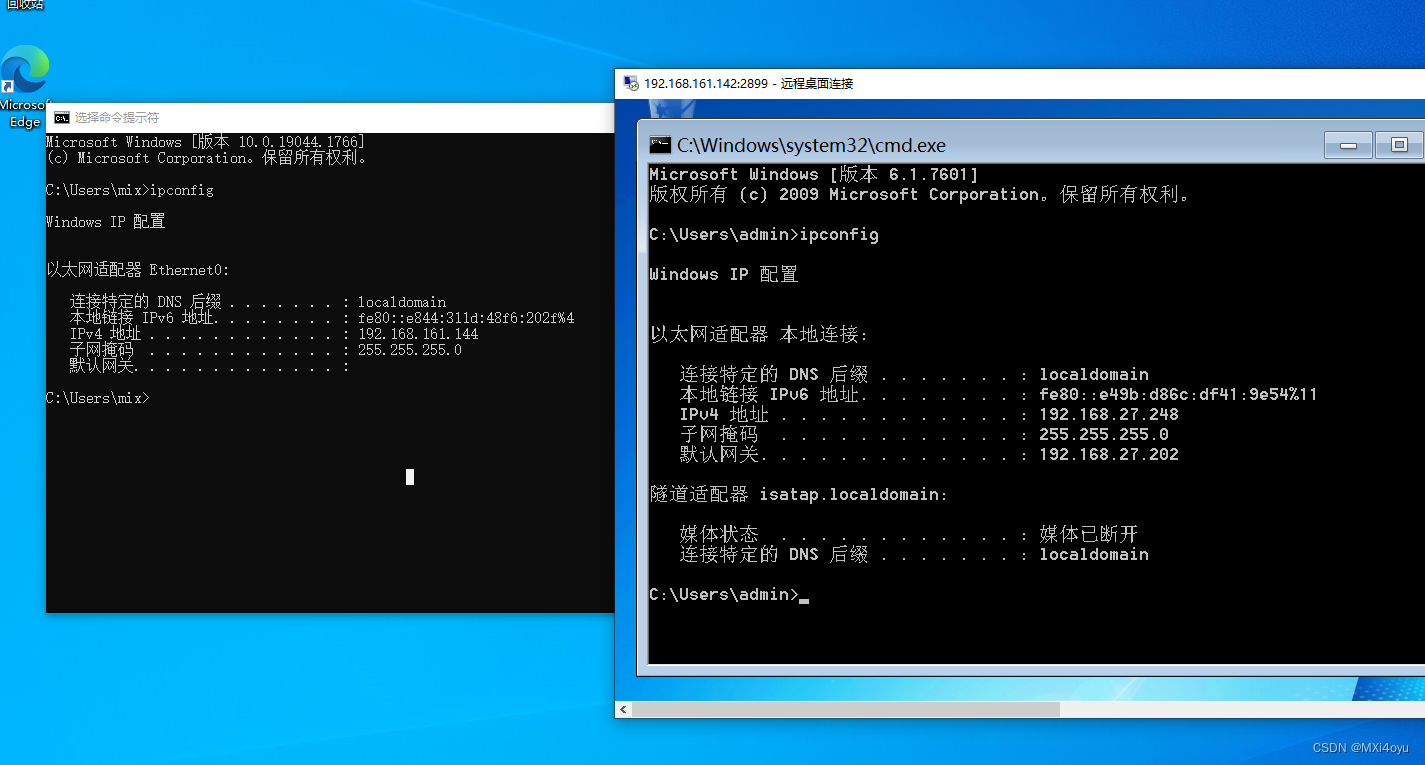
Task: Click the local IPv6 address fe80::e844:311d:48f6:202f%4
Action: click(466, 318)
